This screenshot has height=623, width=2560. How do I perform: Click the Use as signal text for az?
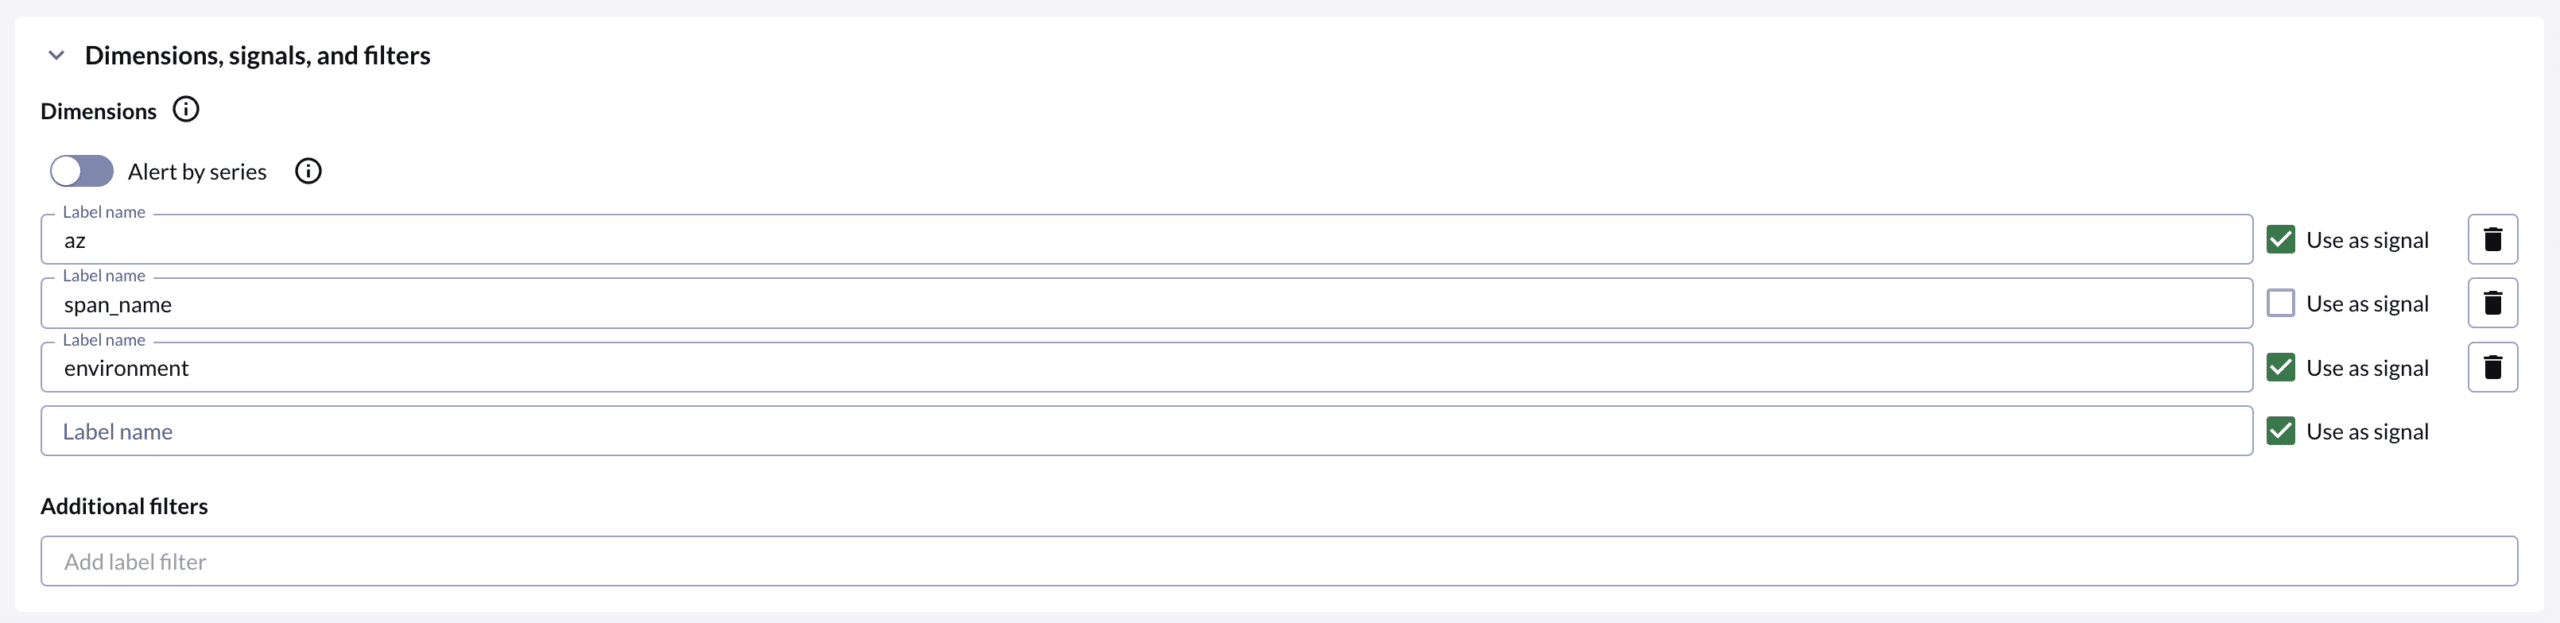(2367, 240)
